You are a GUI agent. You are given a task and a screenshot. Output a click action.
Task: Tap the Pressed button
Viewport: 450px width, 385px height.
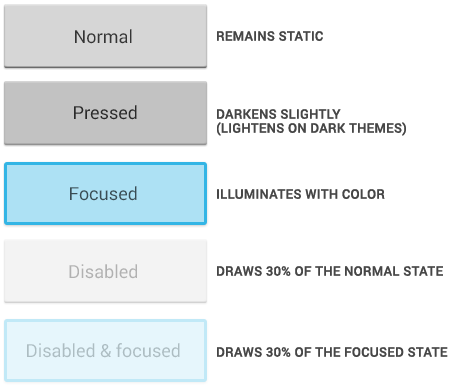[x=105, y=113]
